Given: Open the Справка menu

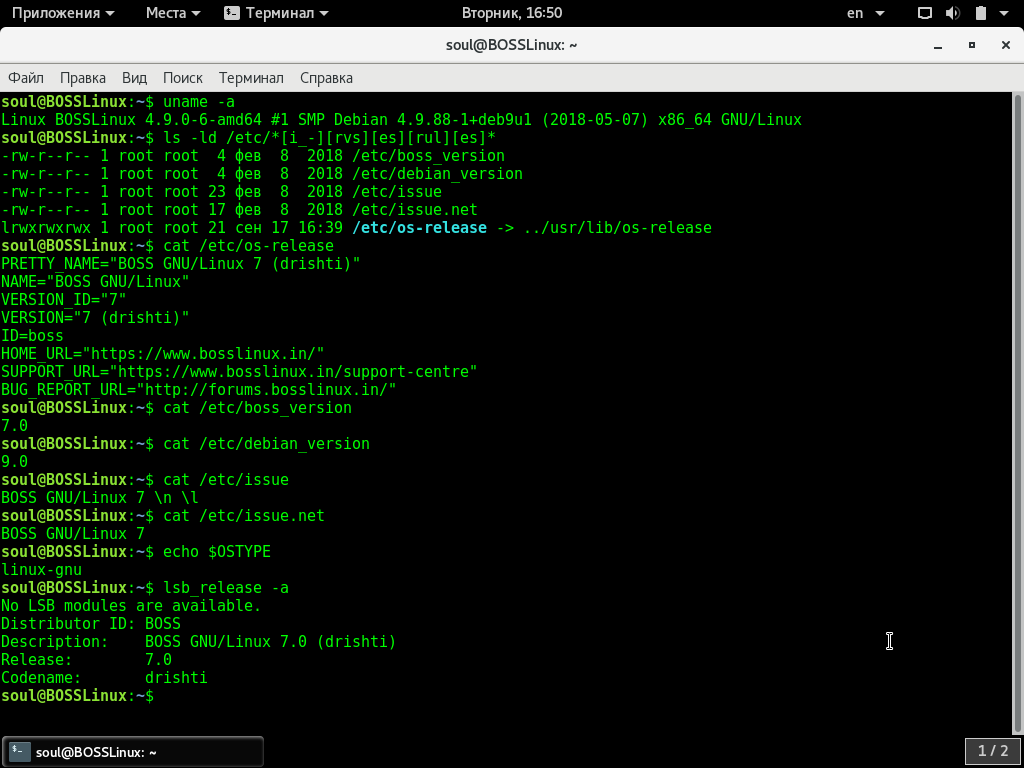Looking at the screenshot, I should [x=327, y=78].
